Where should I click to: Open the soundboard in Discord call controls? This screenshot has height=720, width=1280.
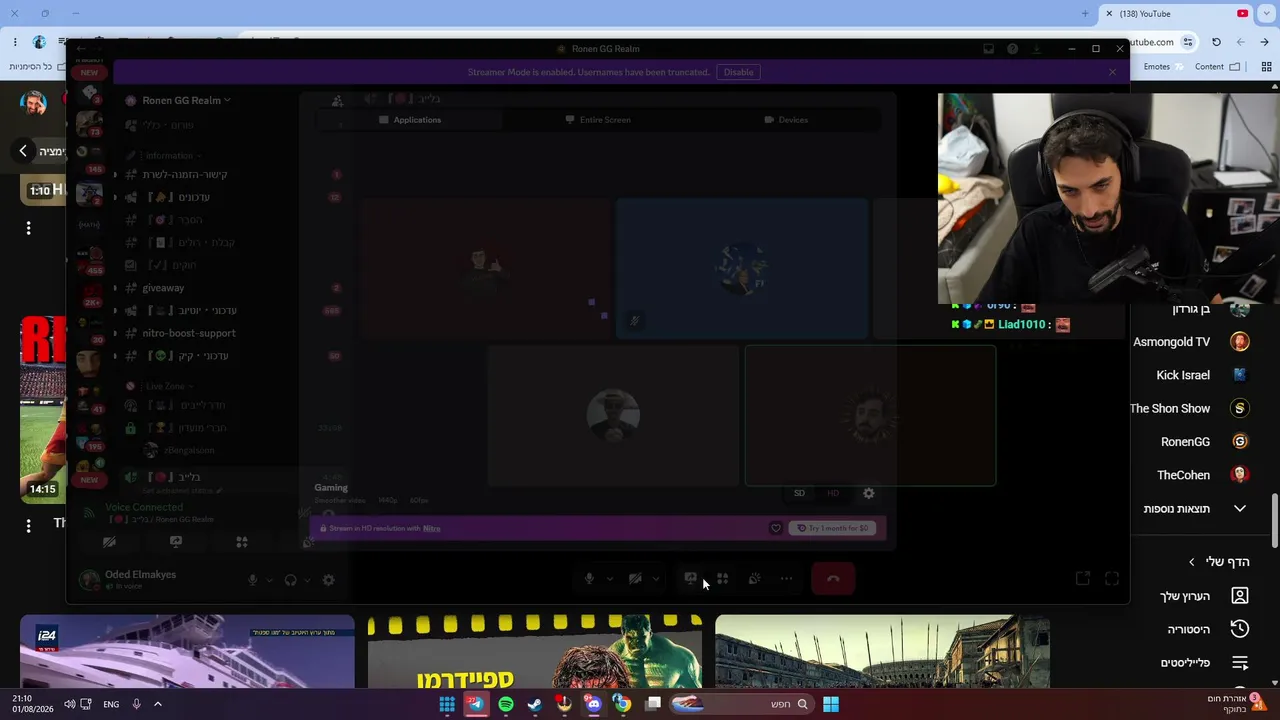[754, 579]
